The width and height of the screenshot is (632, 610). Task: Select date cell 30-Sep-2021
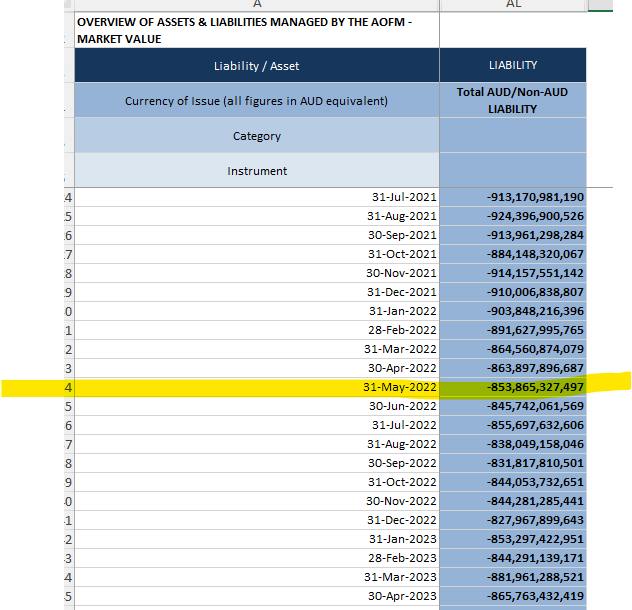[x=257, y=235]
